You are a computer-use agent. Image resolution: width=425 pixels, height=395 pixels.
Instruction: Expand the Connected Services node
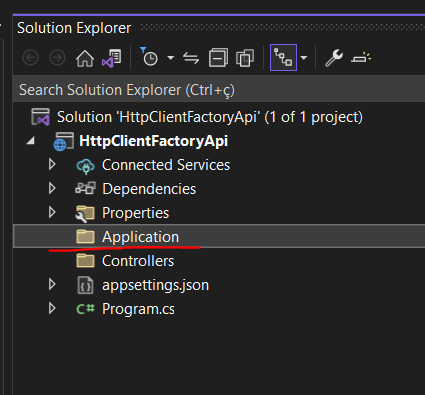[x=52, y=165]
